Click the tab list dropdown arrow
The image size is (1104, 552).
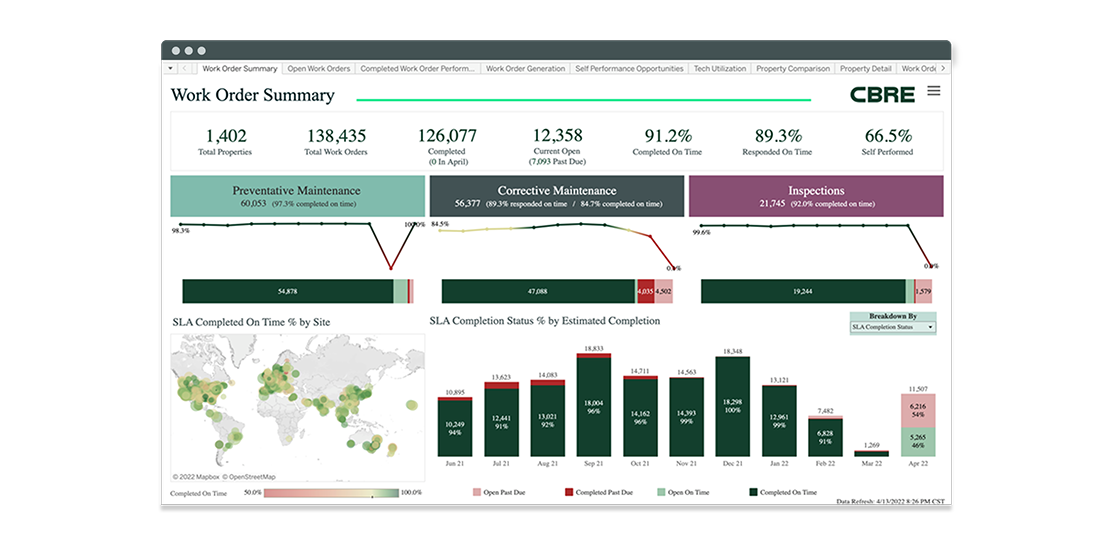(170, 69)
